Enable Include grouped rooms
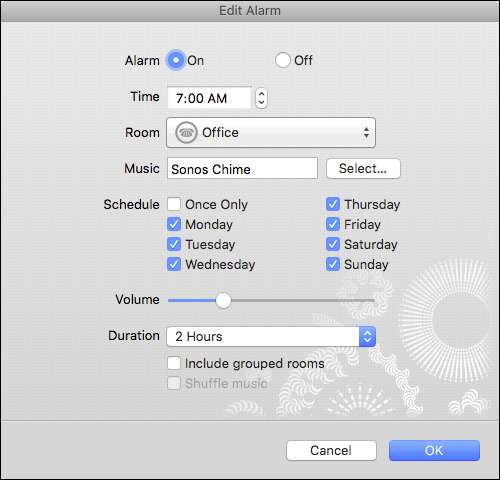Viewport: 500px width, 480px height. 174,363
